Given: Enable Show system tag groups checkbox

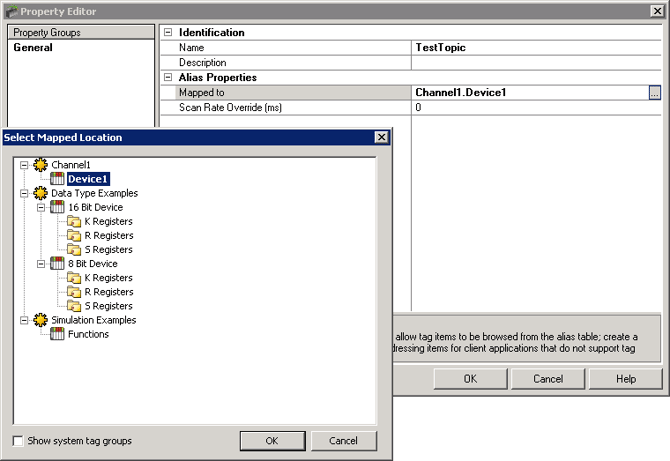Looking at the screenshot, I should pos(18,441).
